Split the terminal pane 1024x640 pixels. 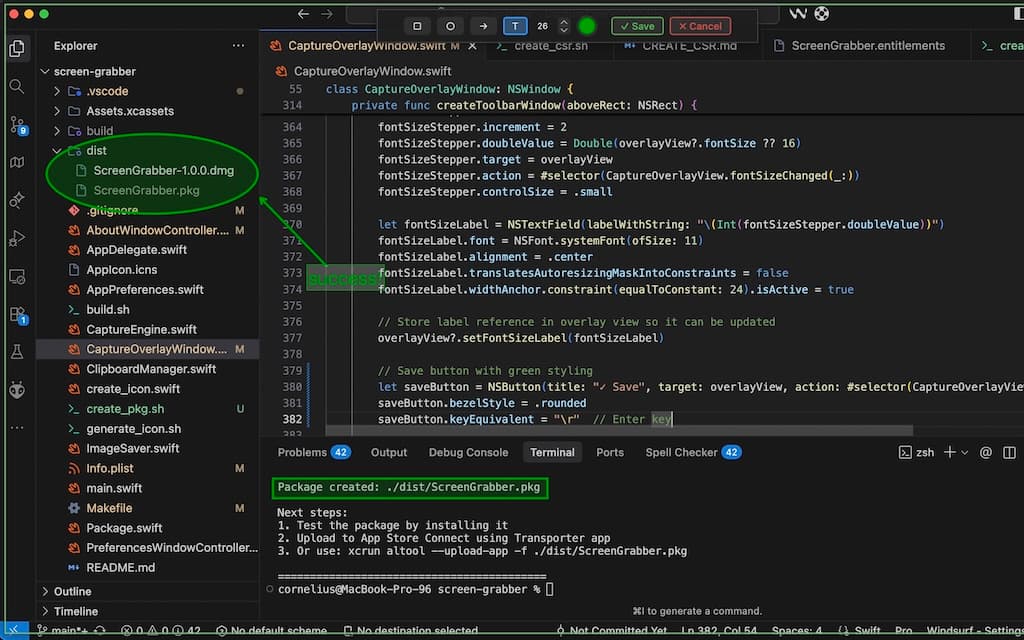point(1009,451)
